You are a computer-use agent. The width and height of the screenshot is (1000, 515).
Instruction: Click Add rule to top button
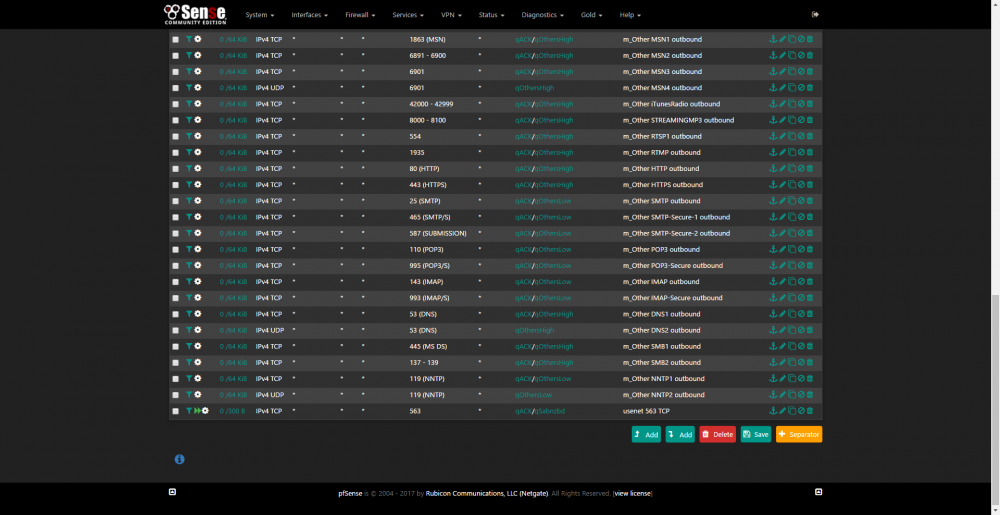[x=646, y=434]
